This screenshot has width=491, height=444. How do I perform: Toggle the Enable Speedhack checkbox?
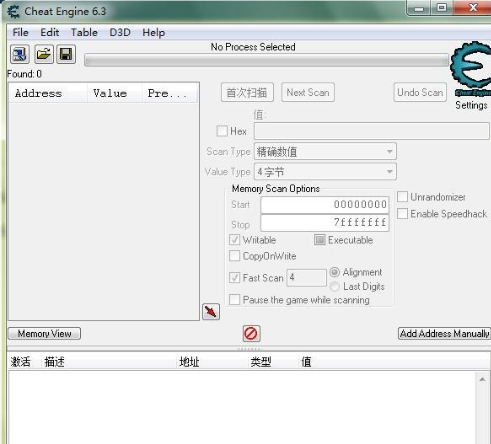(x=402, y=214)
